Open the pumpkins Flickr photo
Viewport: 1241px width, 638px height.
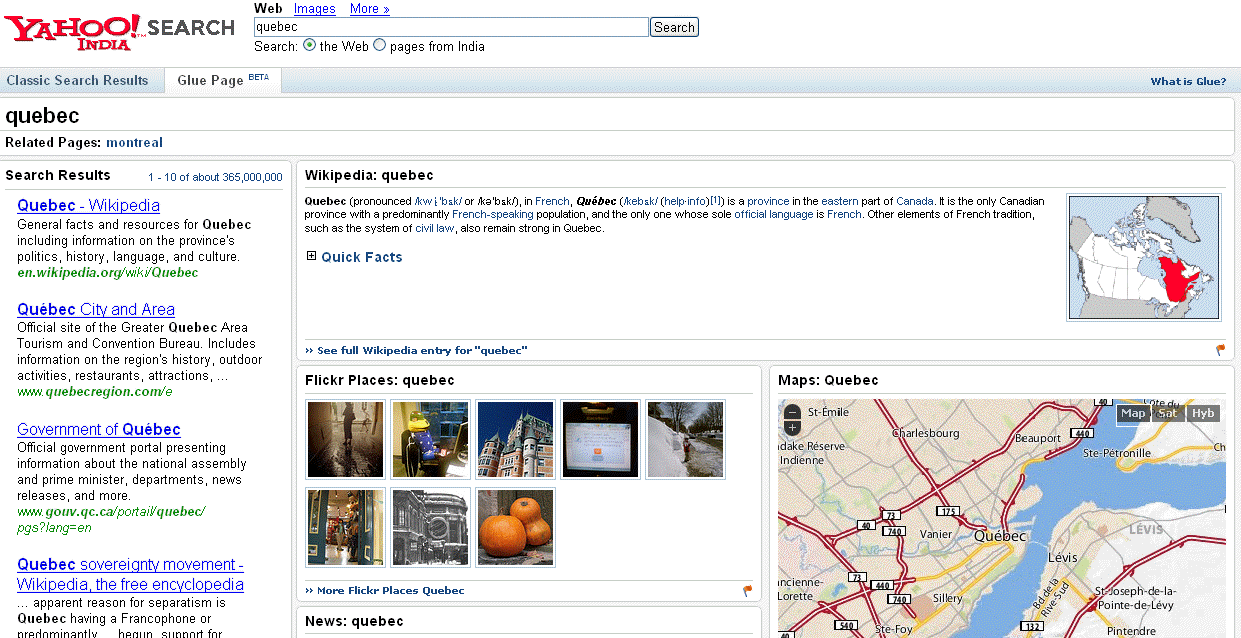tap(515, 527)
